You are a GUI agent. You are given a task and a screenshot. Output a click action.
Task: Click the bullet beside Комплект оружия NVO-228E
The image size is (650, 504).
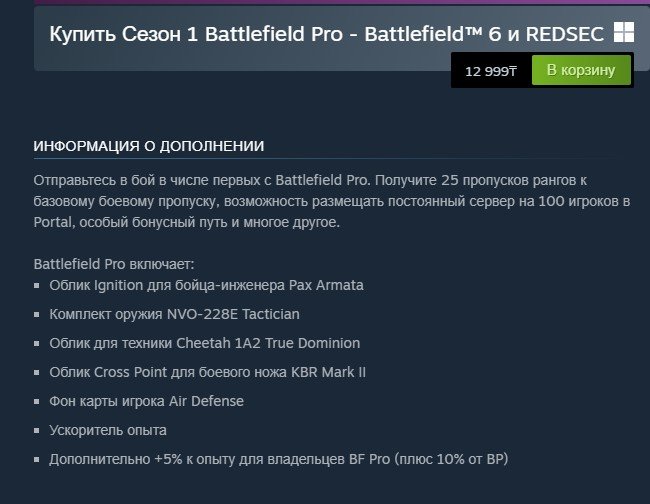point(38,315)
